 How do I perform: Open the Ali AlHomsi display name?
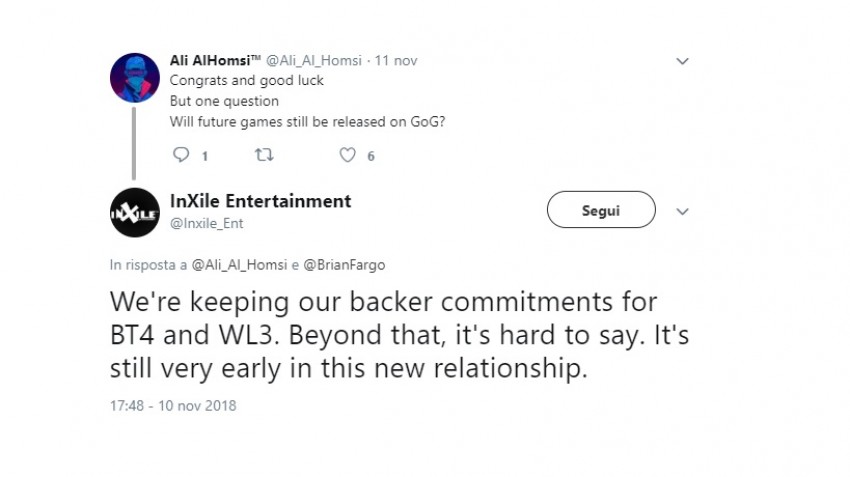point(215,60)
